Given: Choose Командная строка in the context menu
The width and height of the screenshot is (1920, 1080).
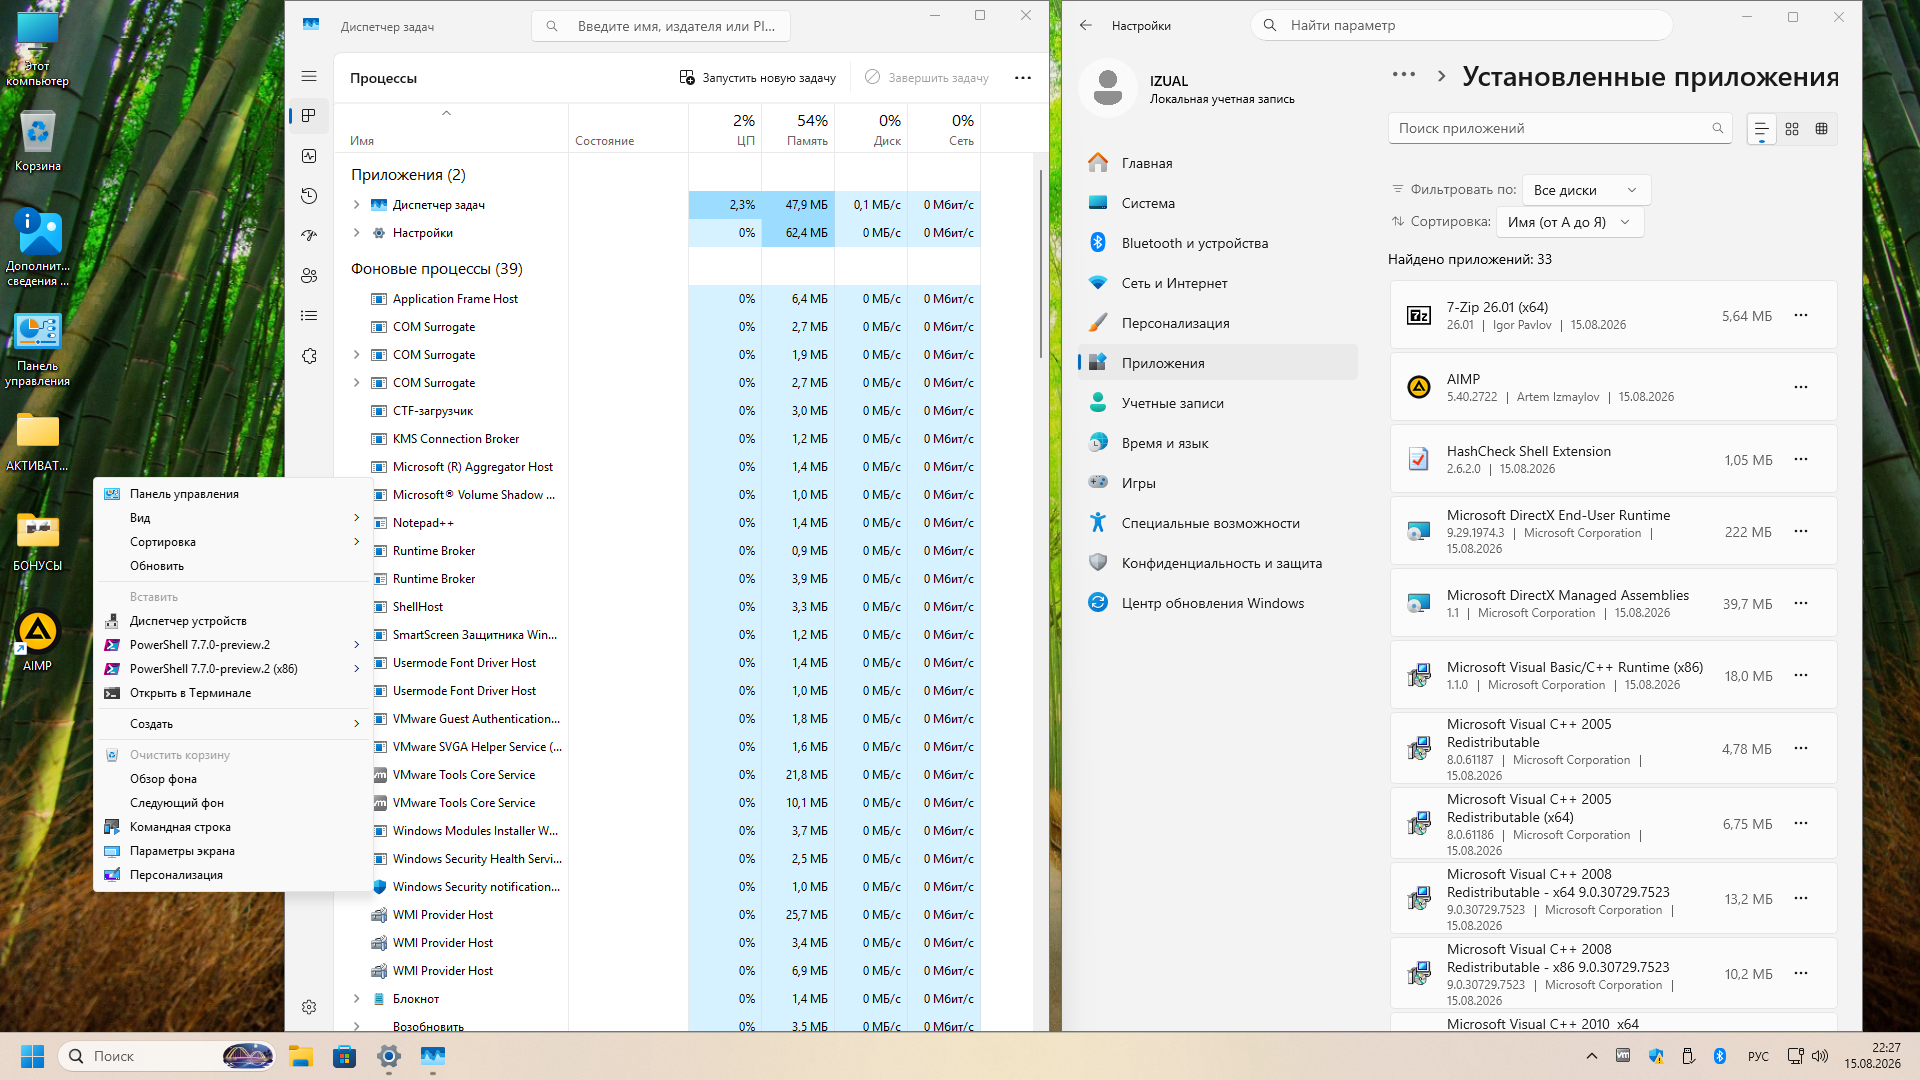Looking at the screenshot, I should pos(232,827).
